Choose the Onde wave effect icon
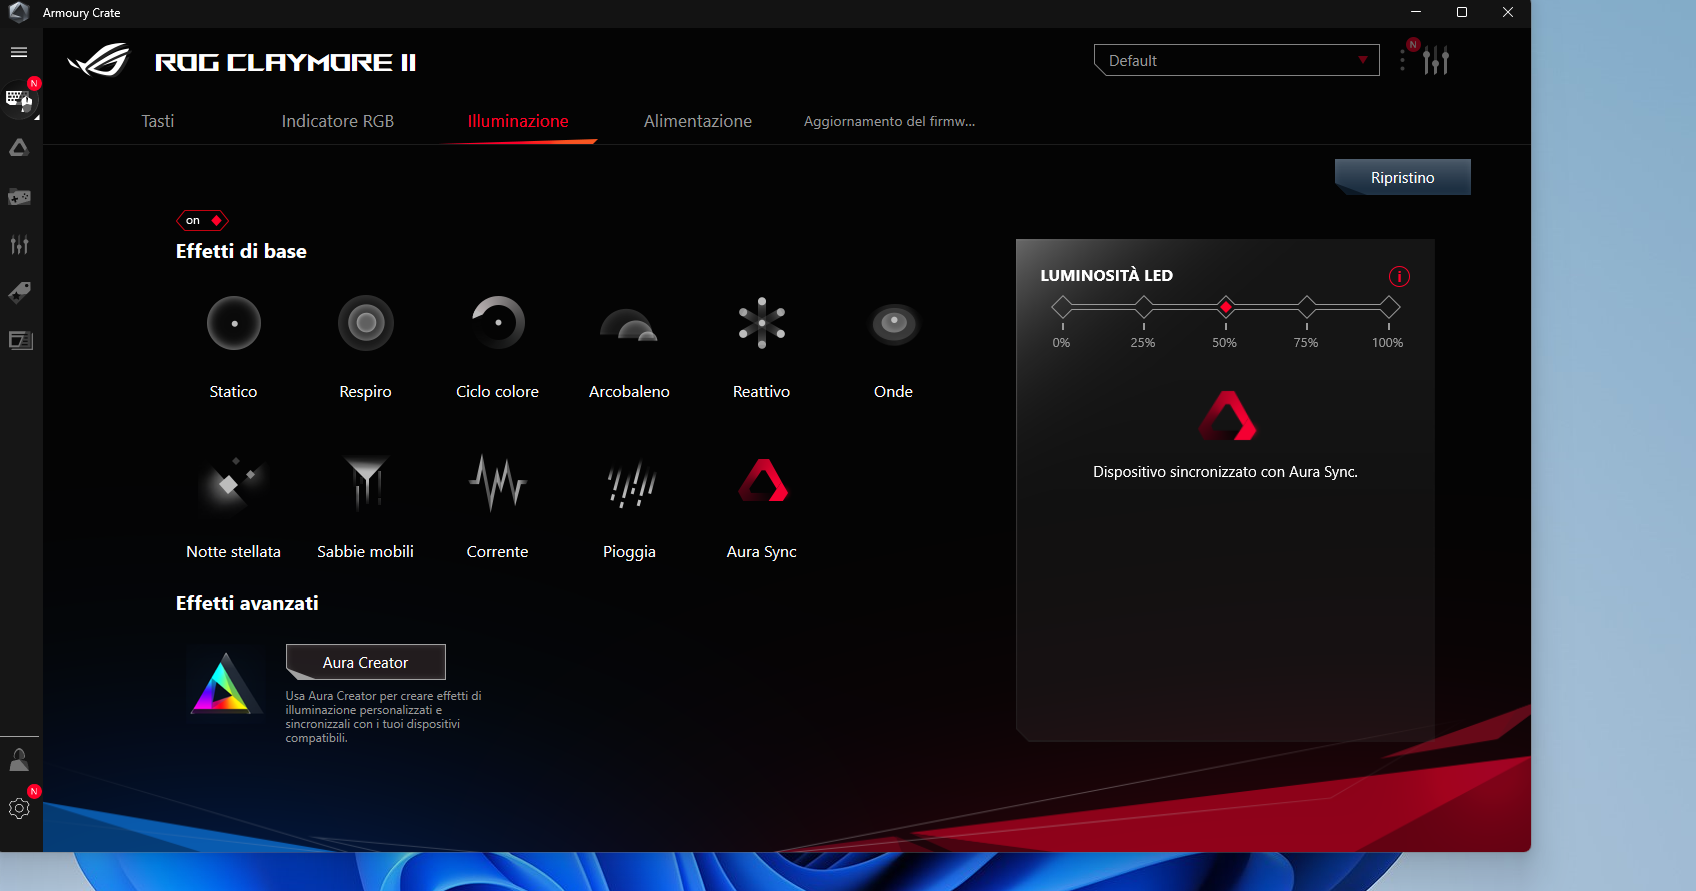 (x=894, y=323)
